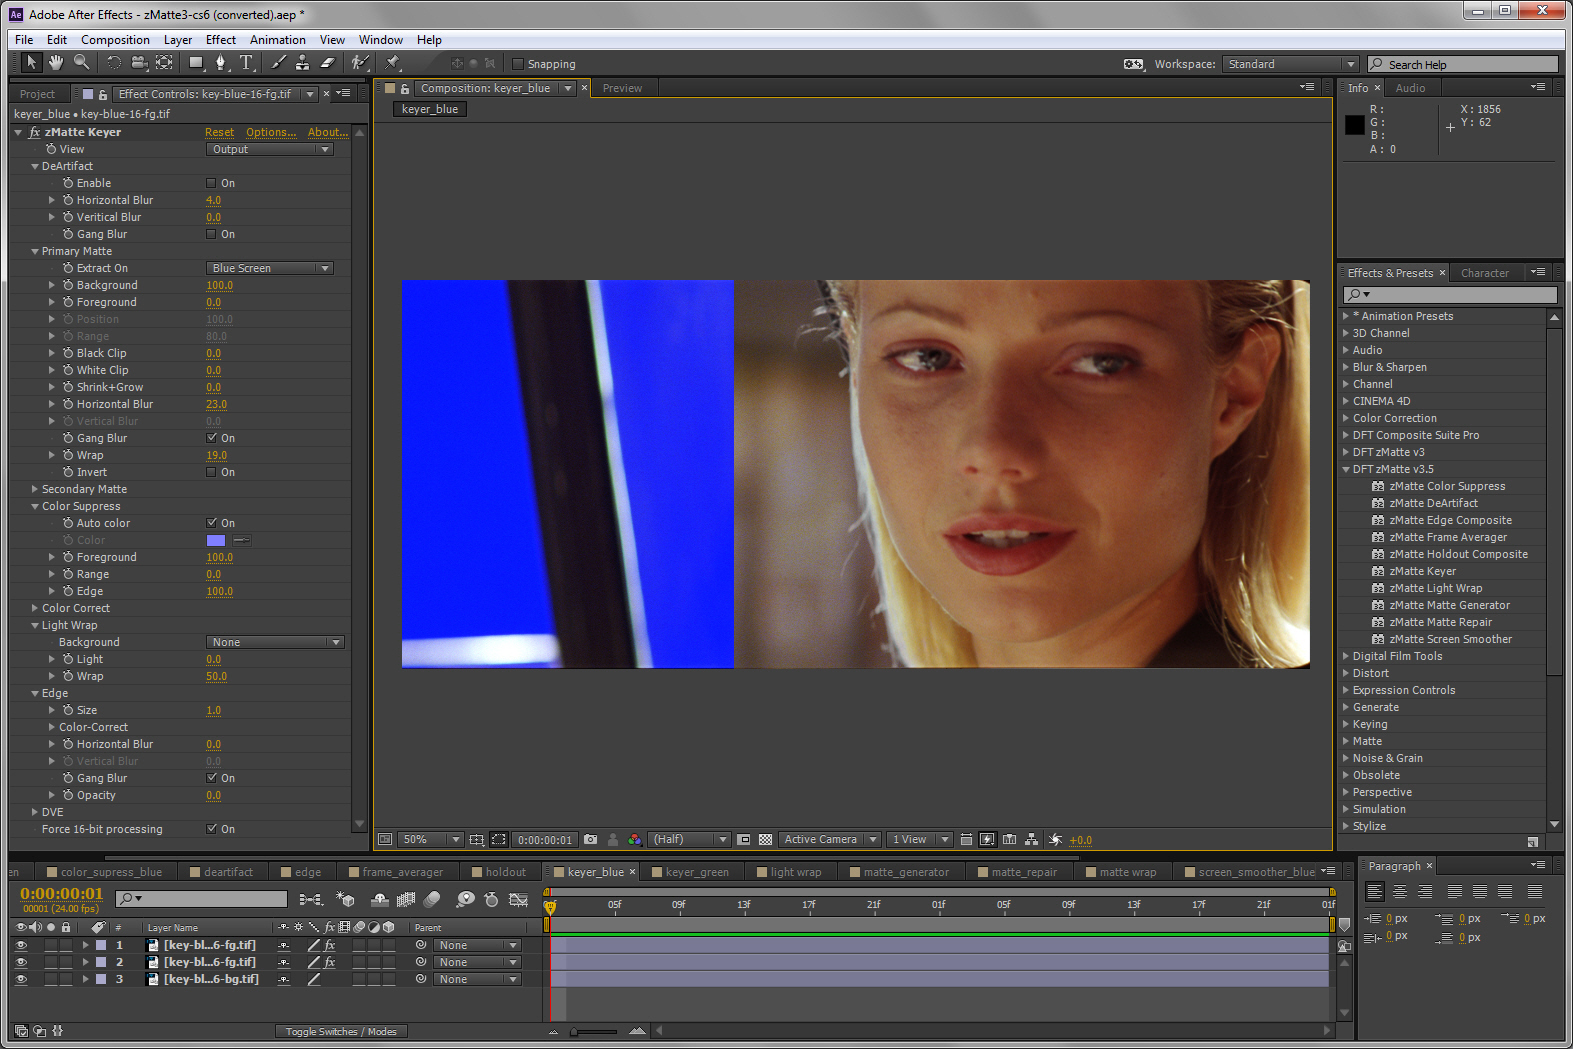This screenshot has height=1049, width=1573.
Task: Click Toggle Switches / Modes button
Action: (x=340, y=1032)
